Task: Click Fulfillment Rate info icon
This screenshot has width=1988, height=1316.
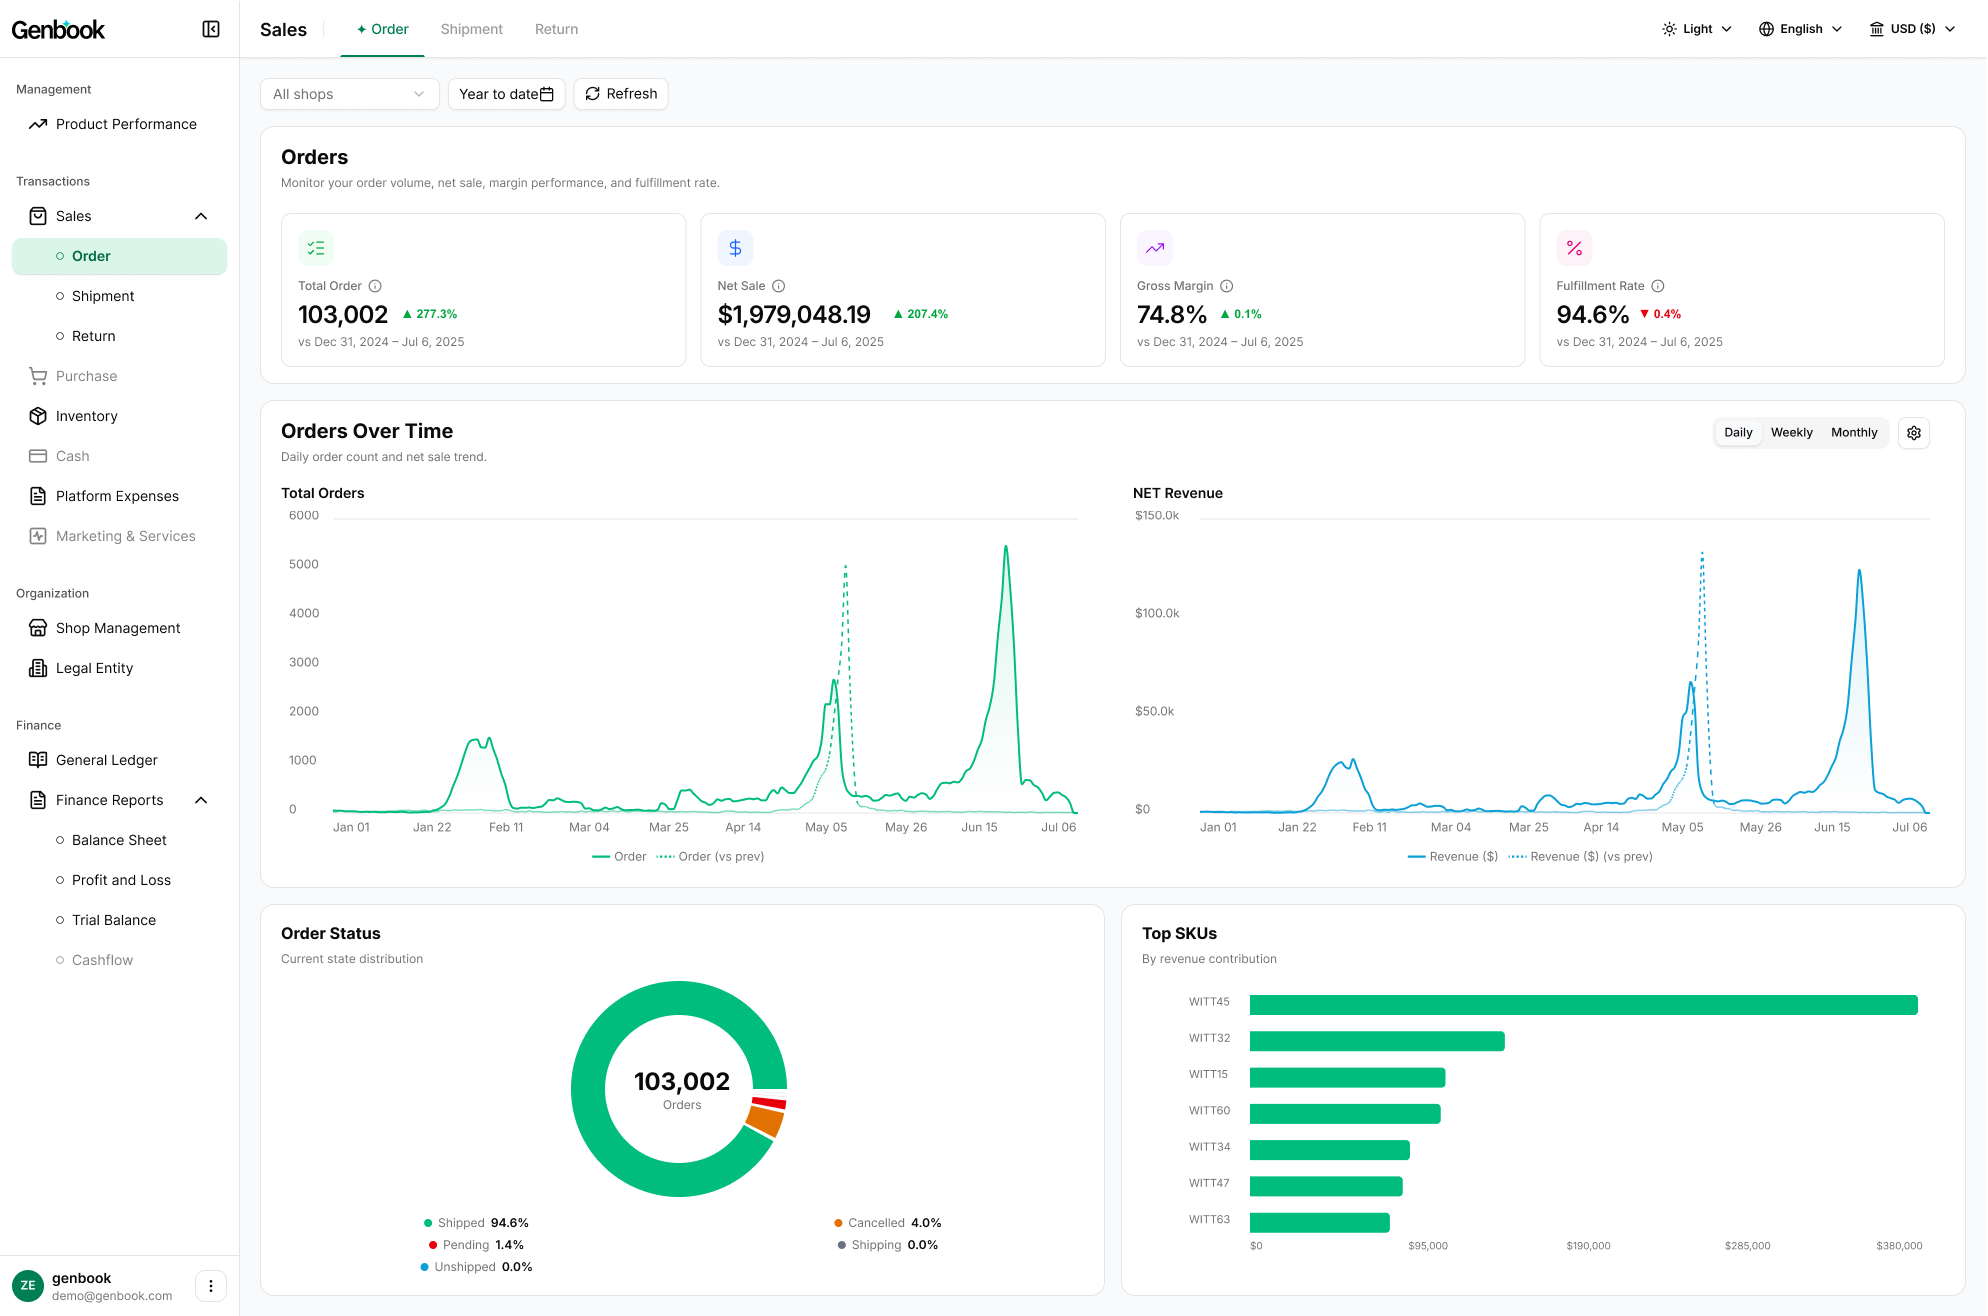Action: tap(1657, 286)
